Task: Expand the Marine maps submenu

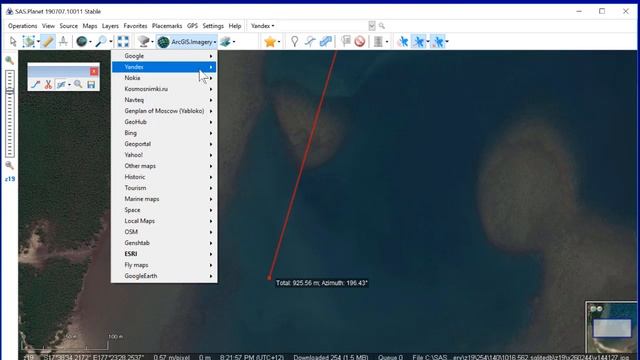Action: coord(164,199)
